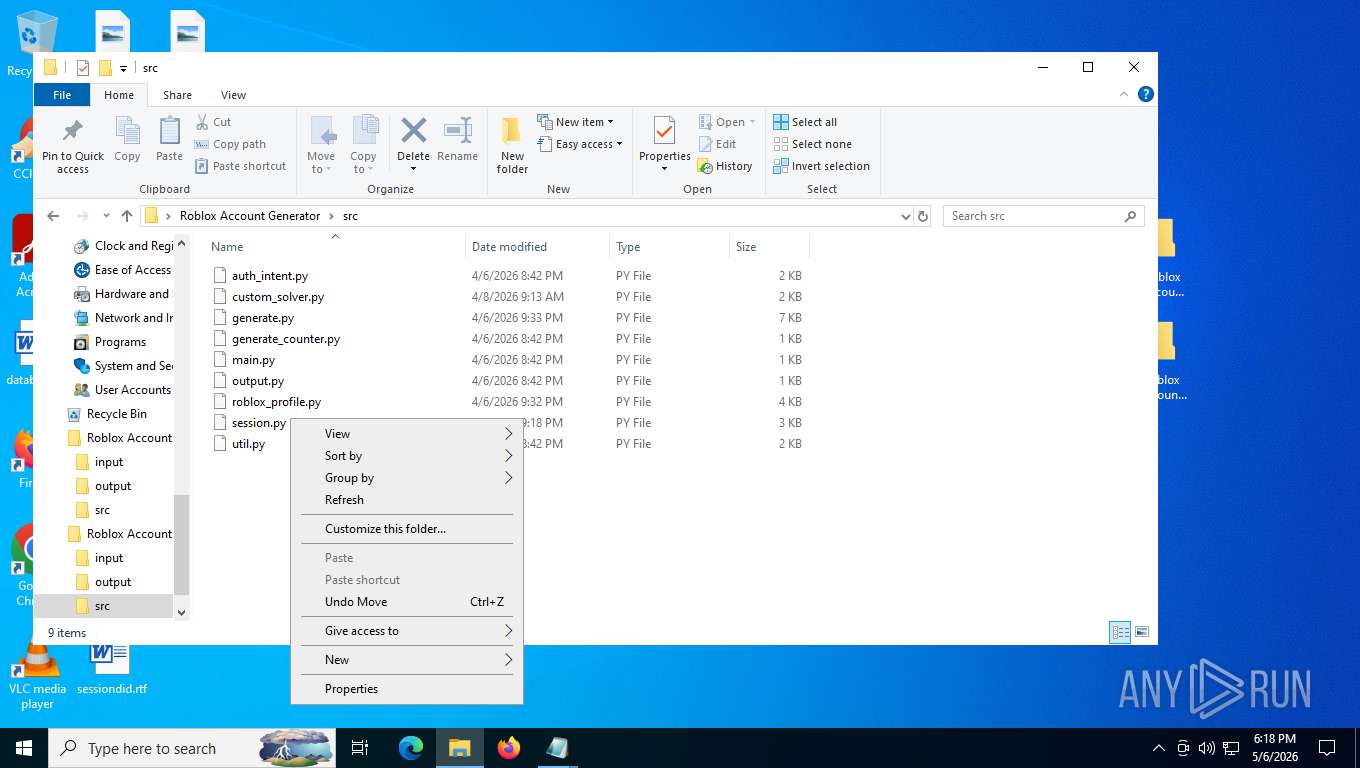
Task: Click Select none in ribbon
Action: coord(812,144)
